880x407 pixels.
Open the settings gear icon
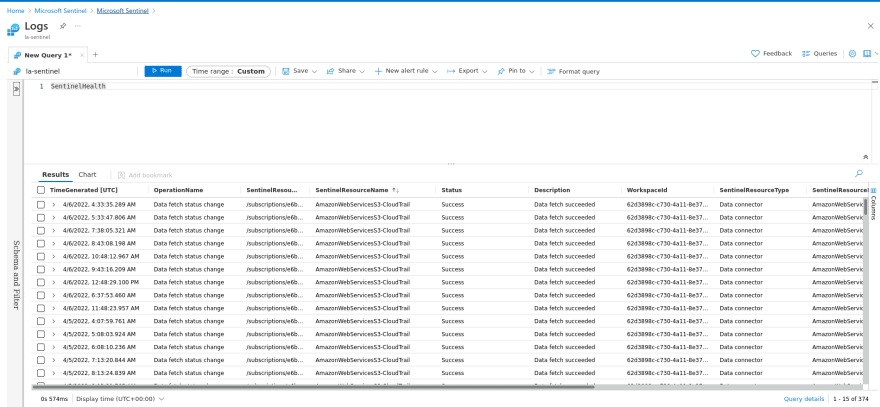click(852, 54)
